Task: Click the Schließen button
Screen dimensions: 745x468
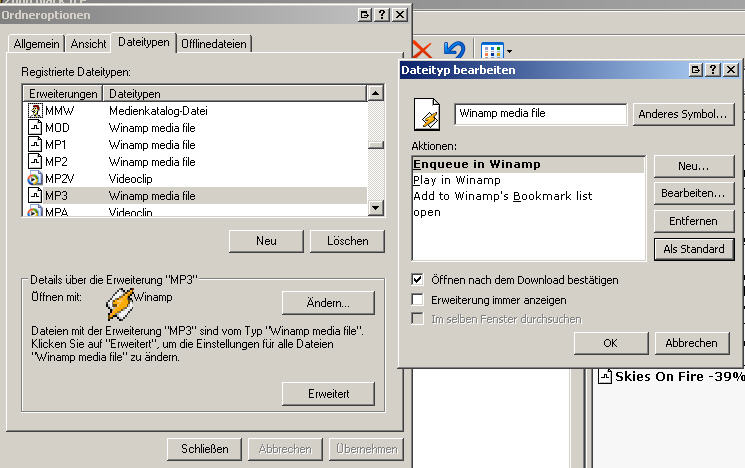Action: [x=204, y=449]
